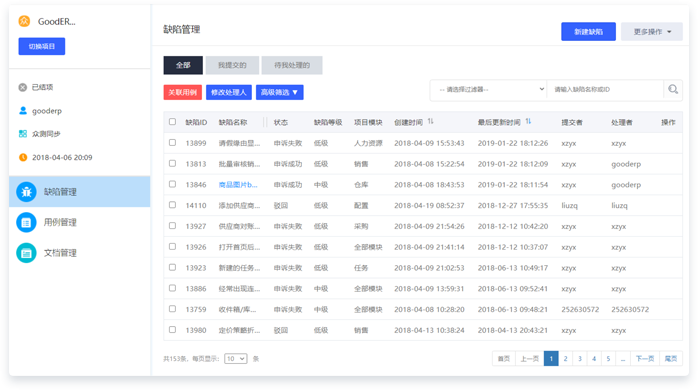Go to page 5 in pagination
Viewport: 698px width, 390px height.
[608, 358]
